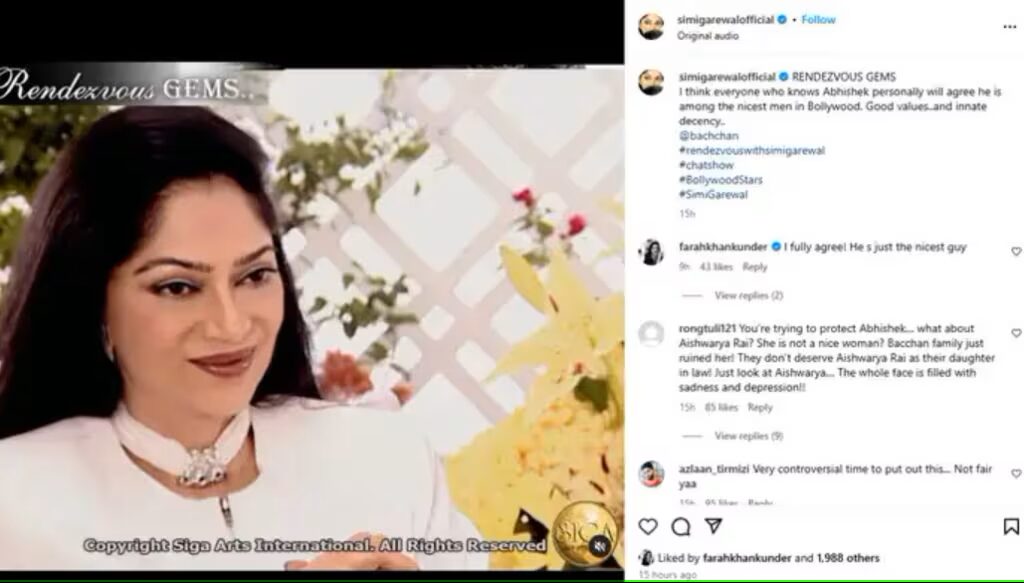Viewport: 1024px width, 583px height.
Task: Unmute the video with speaker icon
Action: click(599, 546)
